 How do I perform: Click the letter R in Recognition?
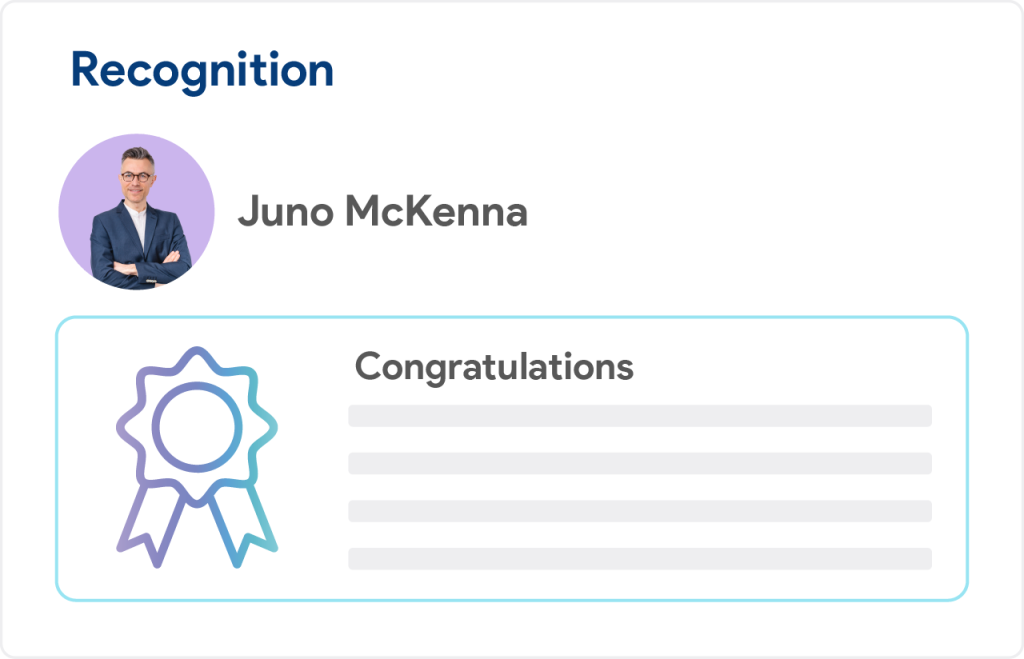tap(86, 69)
